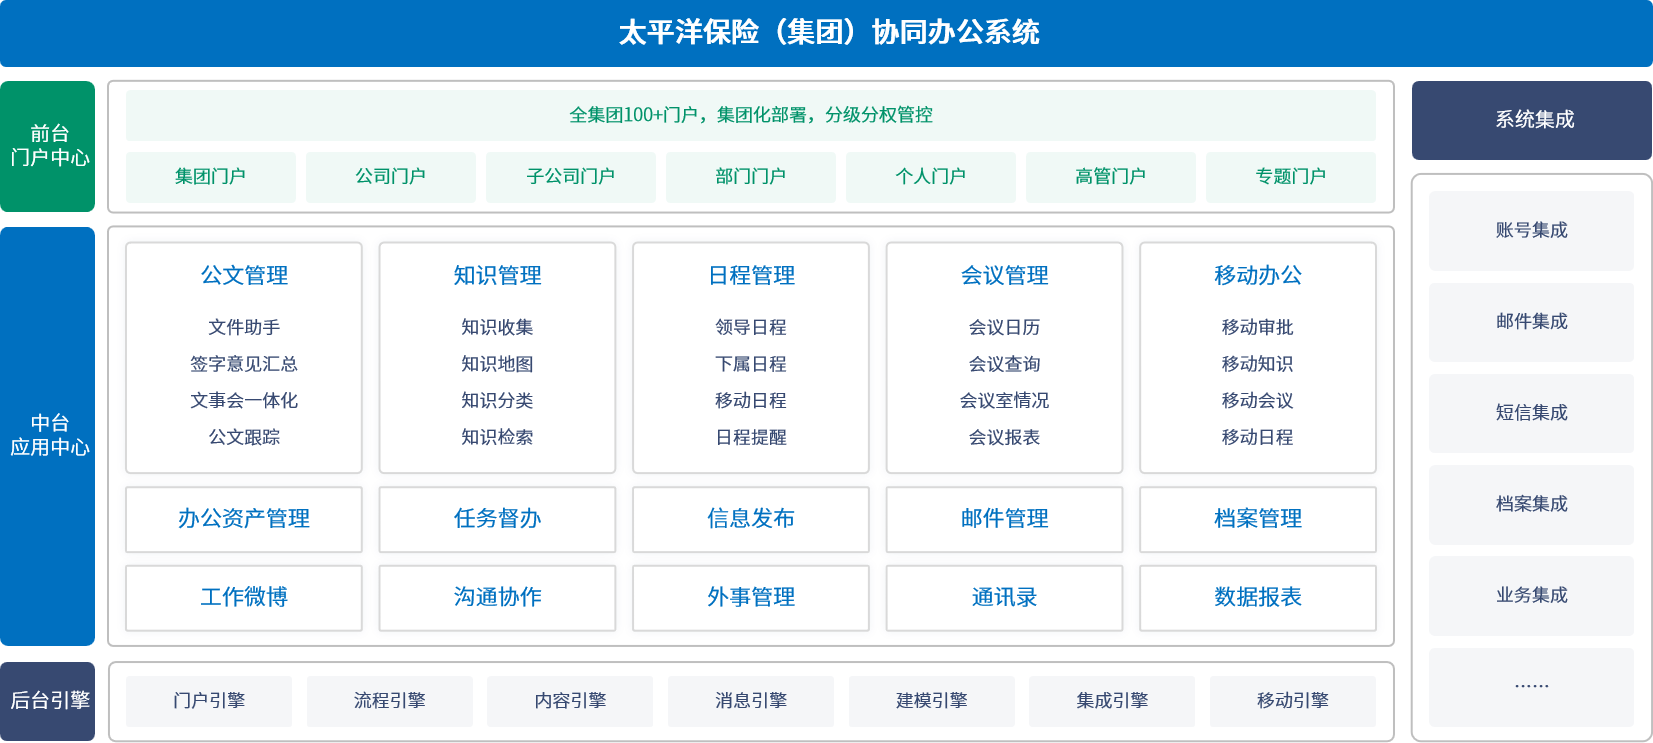Click the 沟通协作 box
The width and height of the screenshot is (1653, 743).
click(497, 598)
